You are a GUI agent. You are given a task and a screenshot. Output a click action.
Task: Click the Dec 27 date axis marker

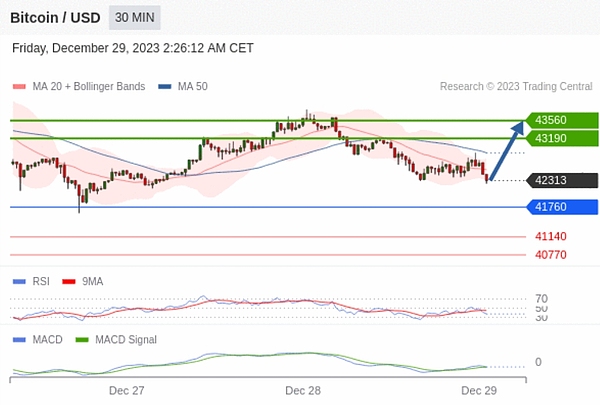tap(127, 391)
